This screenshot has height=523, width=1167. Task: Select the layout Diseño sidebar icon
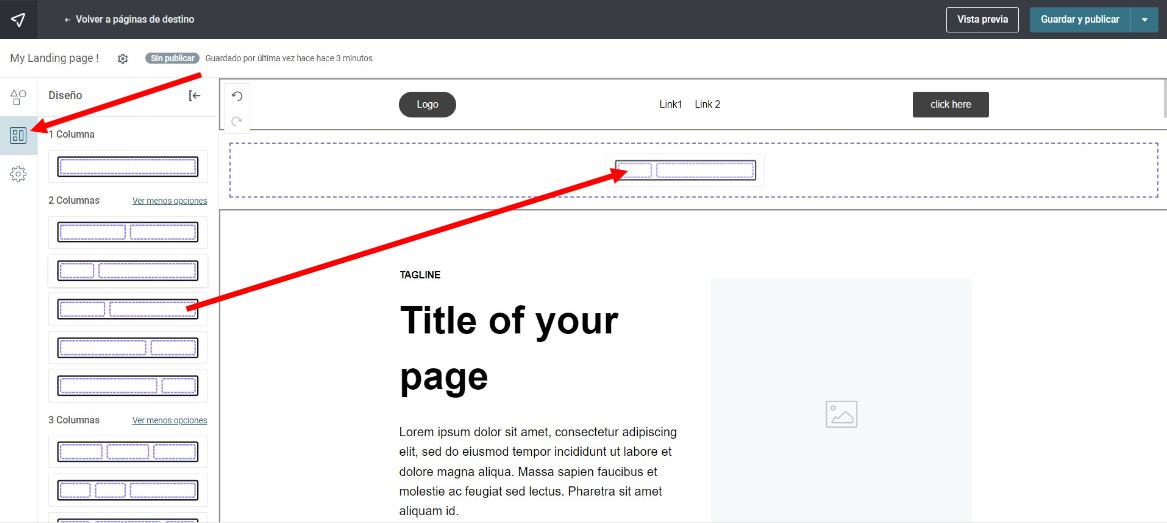pyautogui.click(x=19, y=135)
